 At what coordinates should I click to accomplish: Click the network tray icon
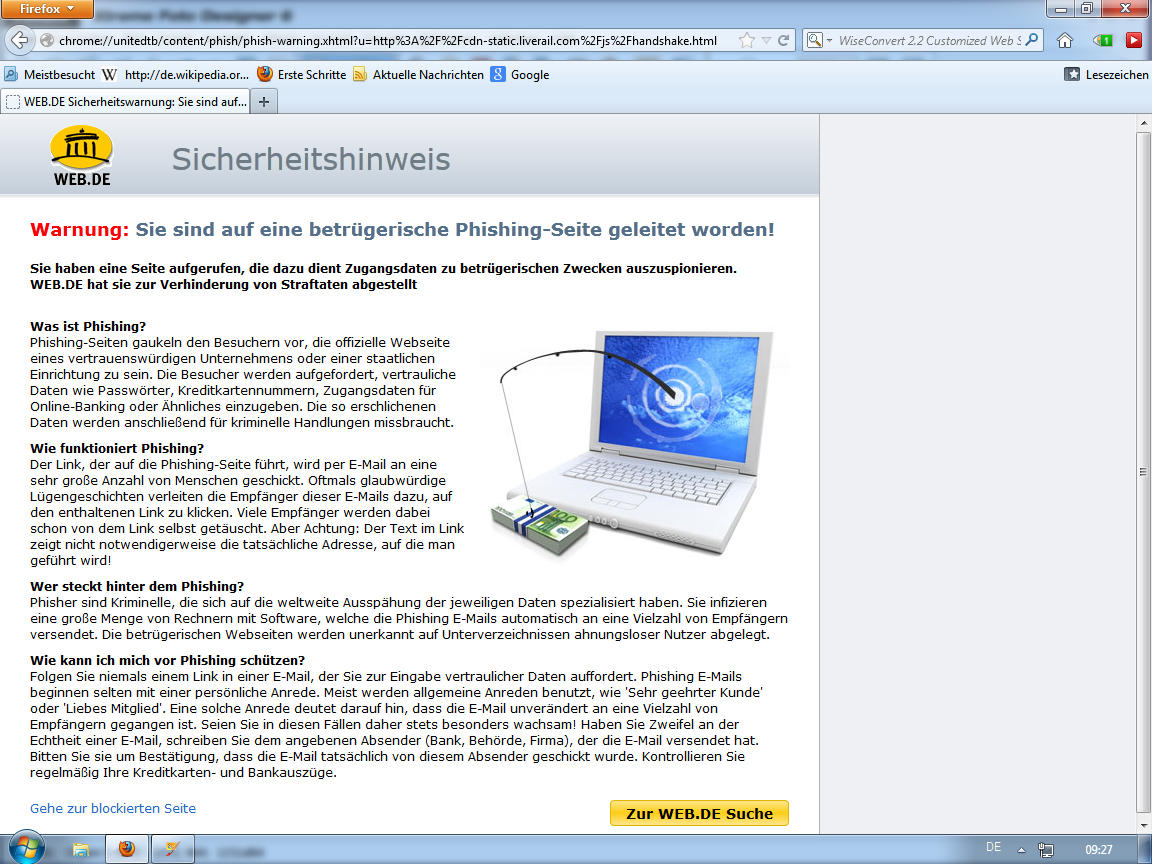pyautogui.click(x=1045, y=850)
